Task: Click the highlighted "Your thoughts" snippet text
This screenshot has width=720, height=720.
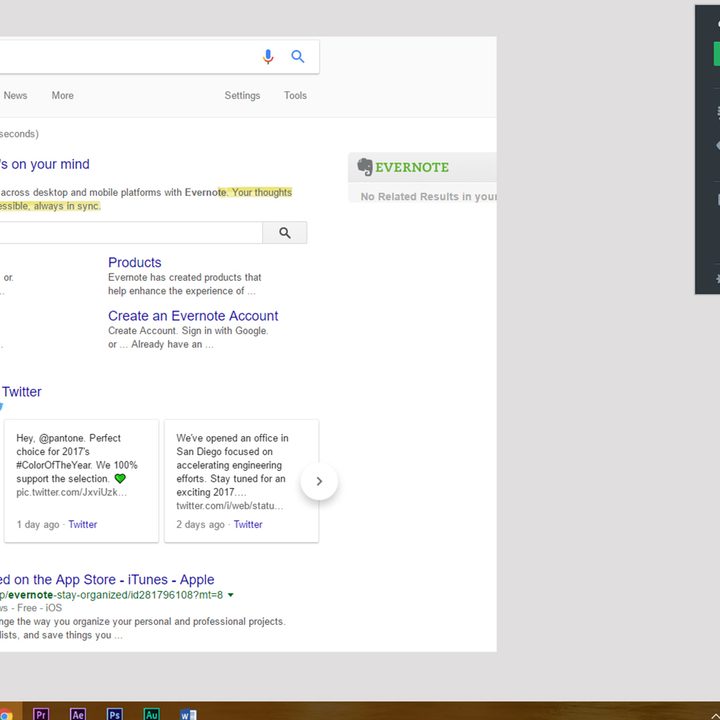Action: point(262,192)
